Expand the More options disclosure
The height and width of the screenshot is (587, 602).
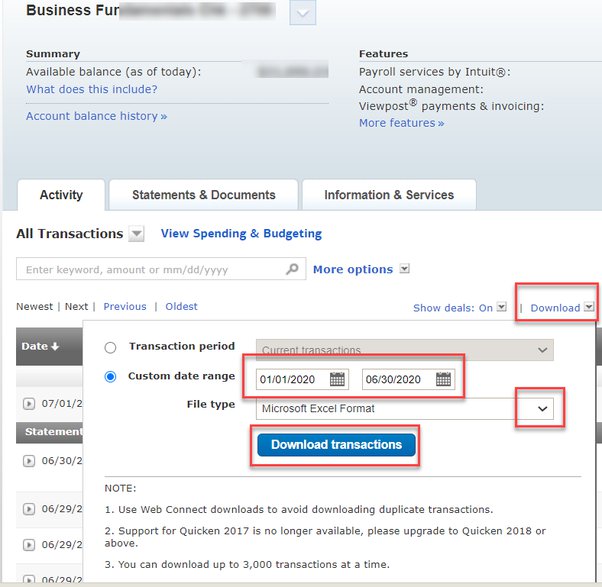404,269
